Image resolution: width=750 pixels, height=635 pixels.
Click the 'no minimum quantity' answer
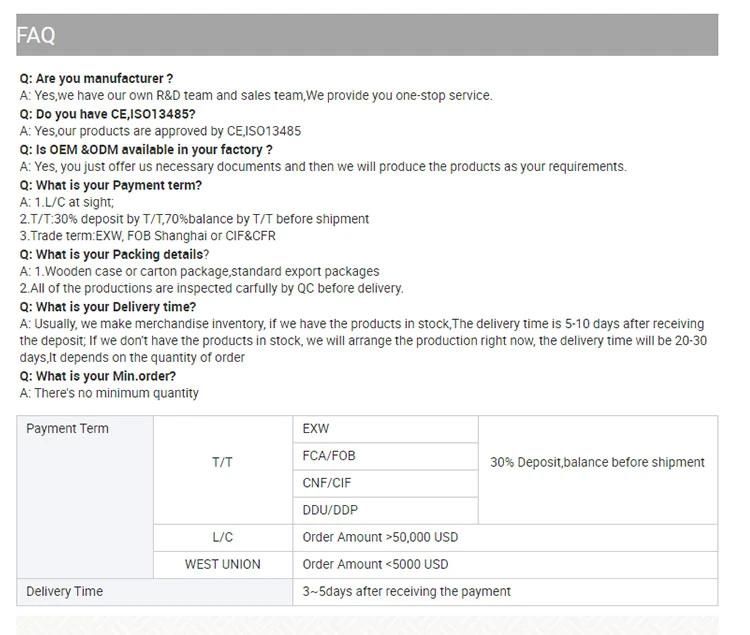pos(109,393)
